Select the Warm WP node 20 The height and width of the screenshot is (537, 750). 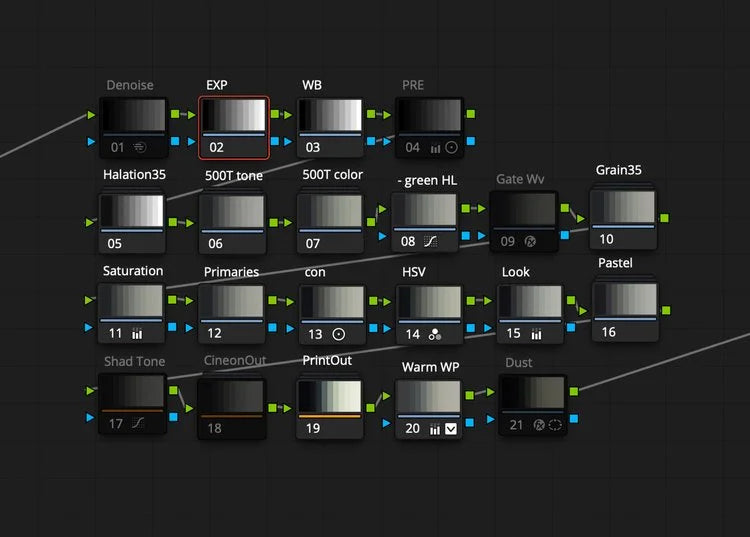[x=429, y=409]
